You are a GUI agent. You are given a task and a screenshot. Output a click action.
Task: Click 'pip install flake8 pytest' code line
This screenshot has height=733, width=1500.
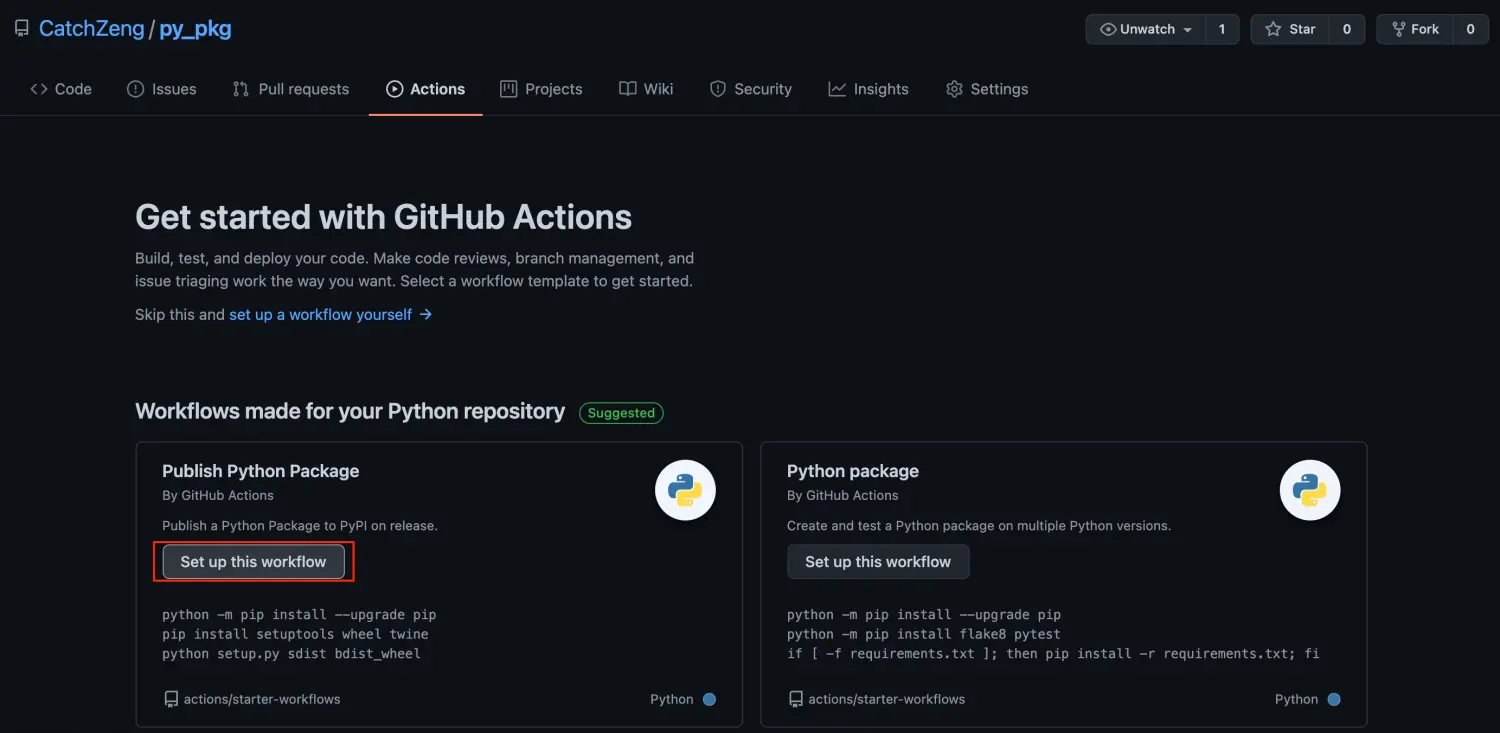tap(924, 634)
